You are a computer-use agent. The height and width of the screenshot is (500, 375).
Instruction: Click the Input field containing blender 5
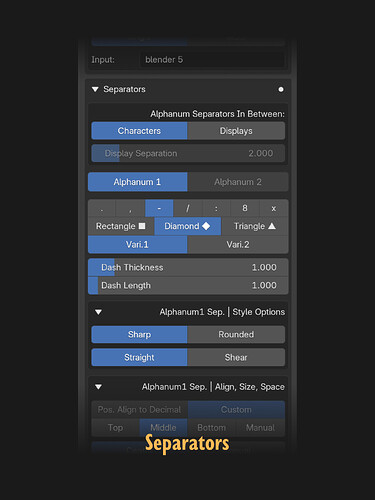212,60
